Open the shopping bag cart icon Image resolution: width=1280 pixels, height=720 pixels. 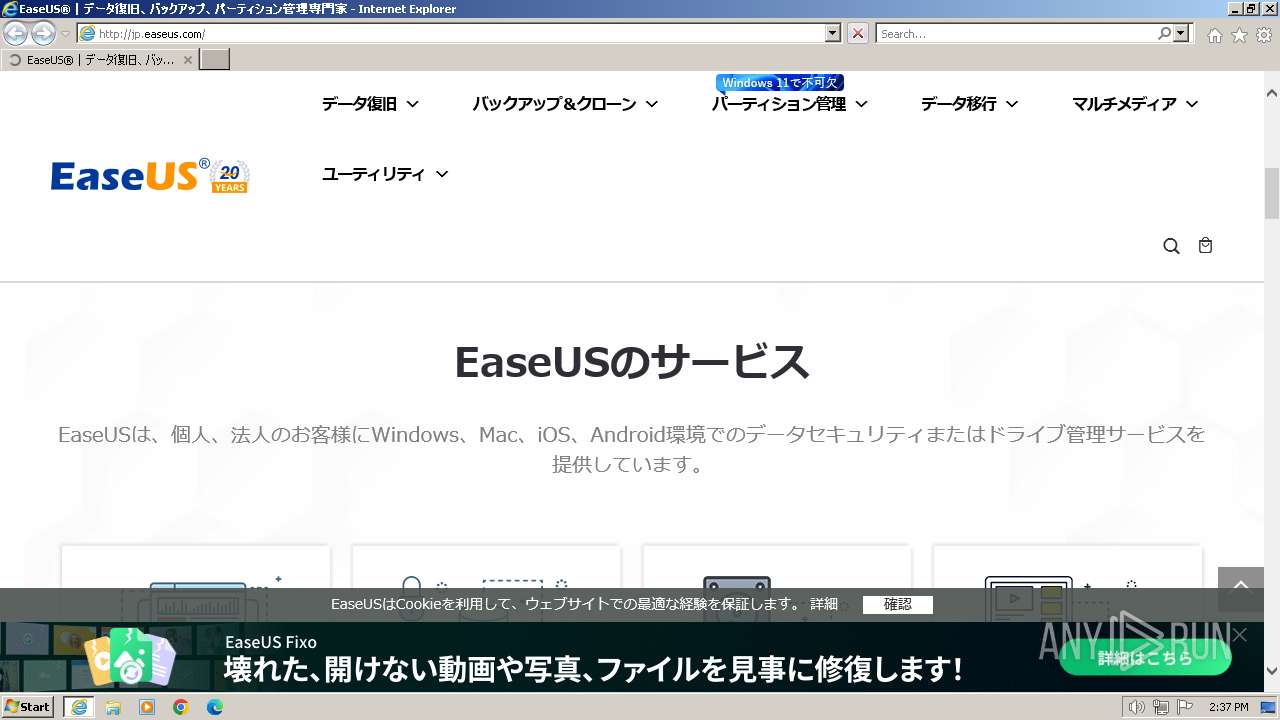pyautogui.click(x=1205, y=245)
